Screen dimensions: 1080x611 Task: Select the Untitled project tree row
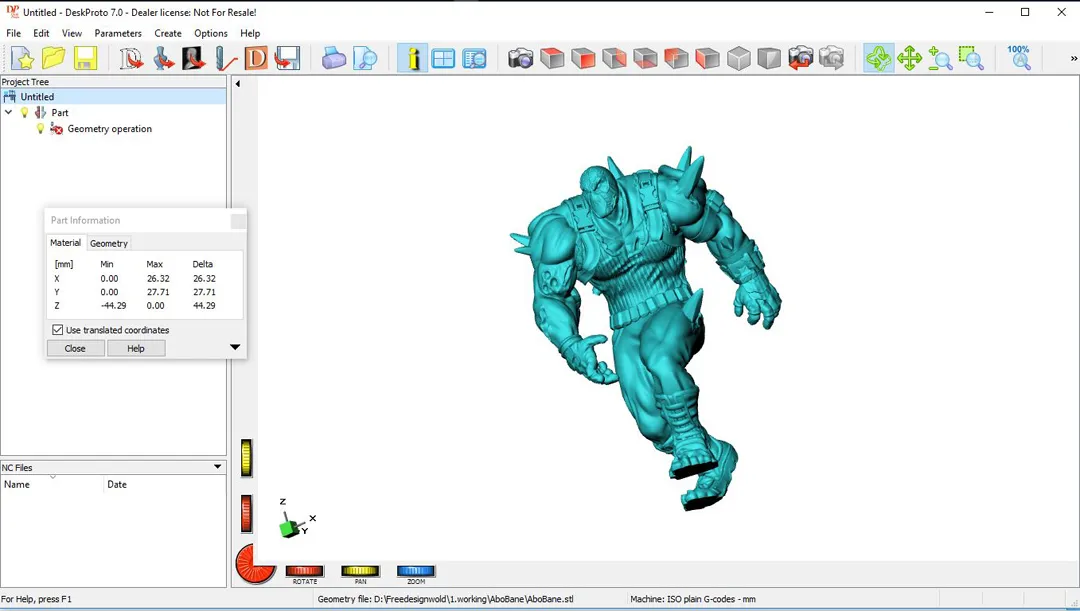113,96
